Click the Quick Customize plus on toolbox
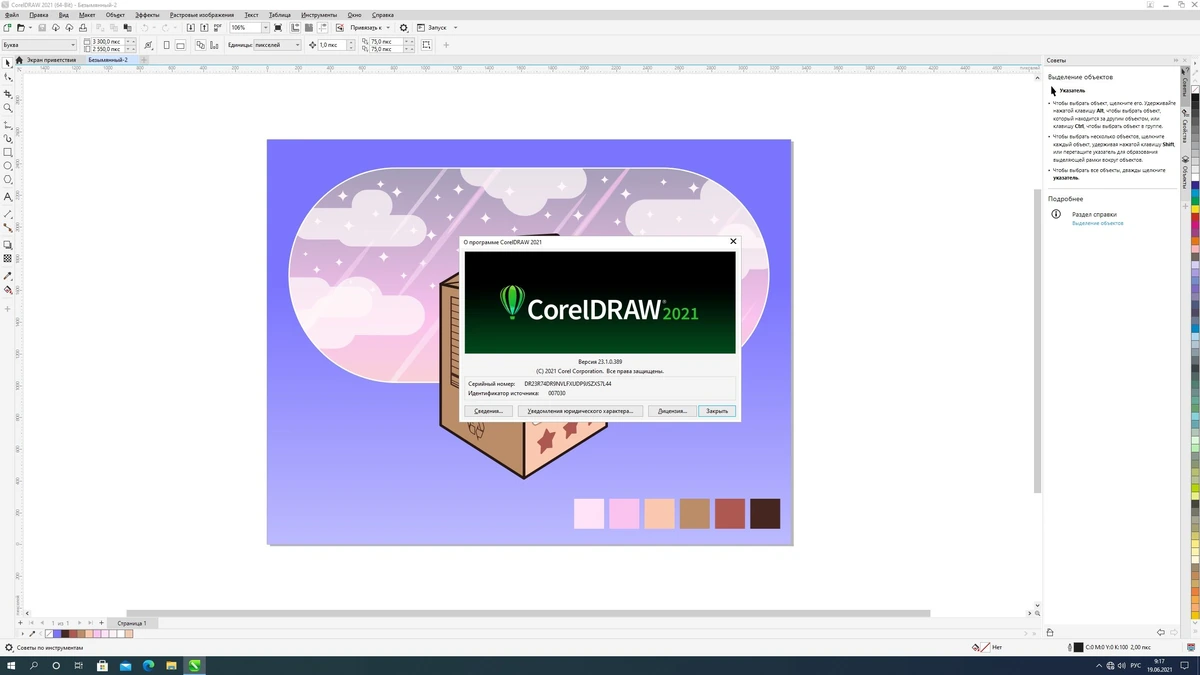 pyautogui.click(x=8, y=308)
